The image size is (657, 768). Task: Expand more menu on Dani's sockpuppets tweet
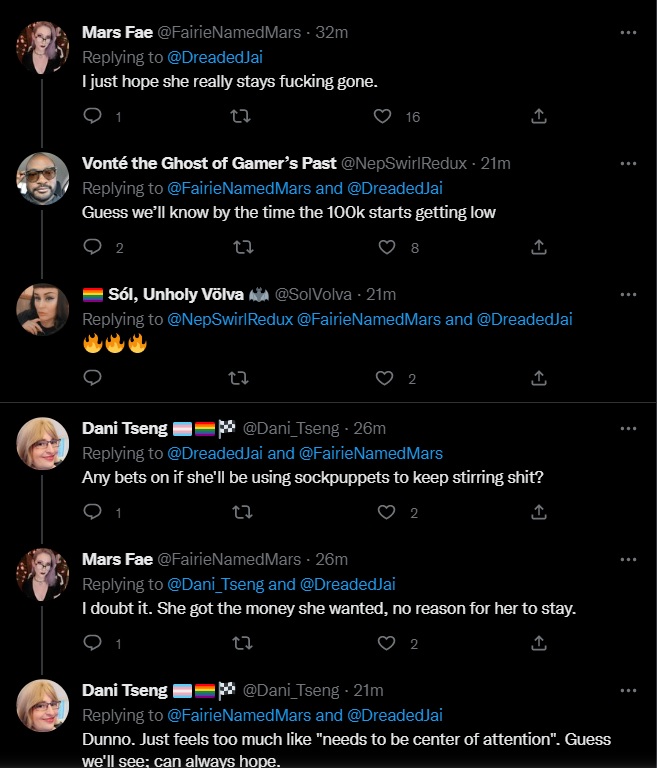click(x=628, y=428)
